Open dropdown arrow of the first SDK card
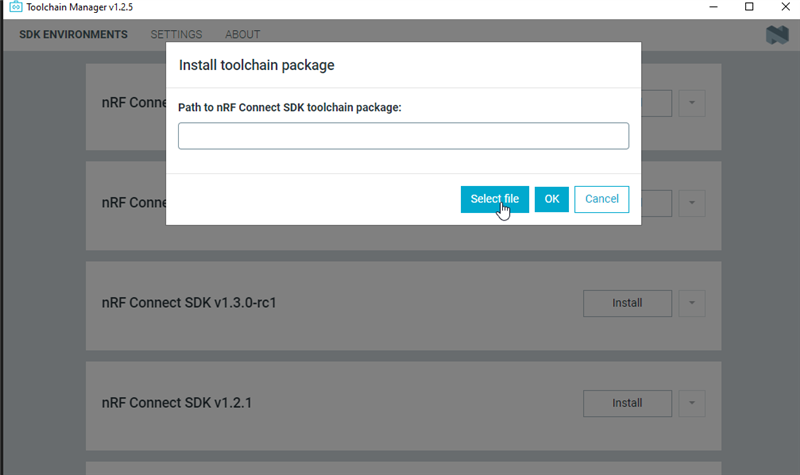Viewport: 800px width, 475px height. 692,103
